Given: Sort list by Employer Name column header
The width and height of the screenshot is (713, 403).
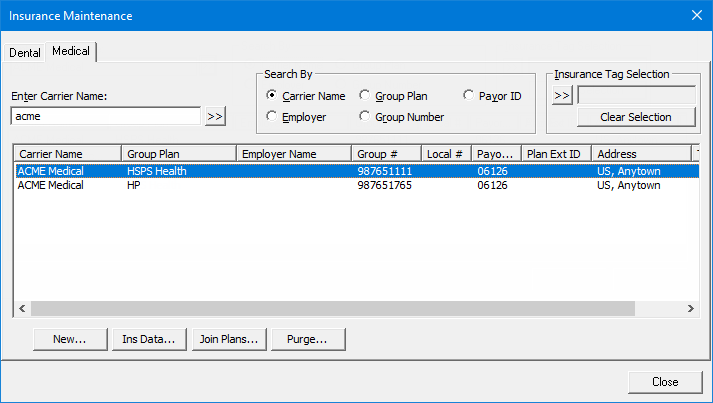Looking at the screenshot, I should pyautogui.click(x=293, y=154).
